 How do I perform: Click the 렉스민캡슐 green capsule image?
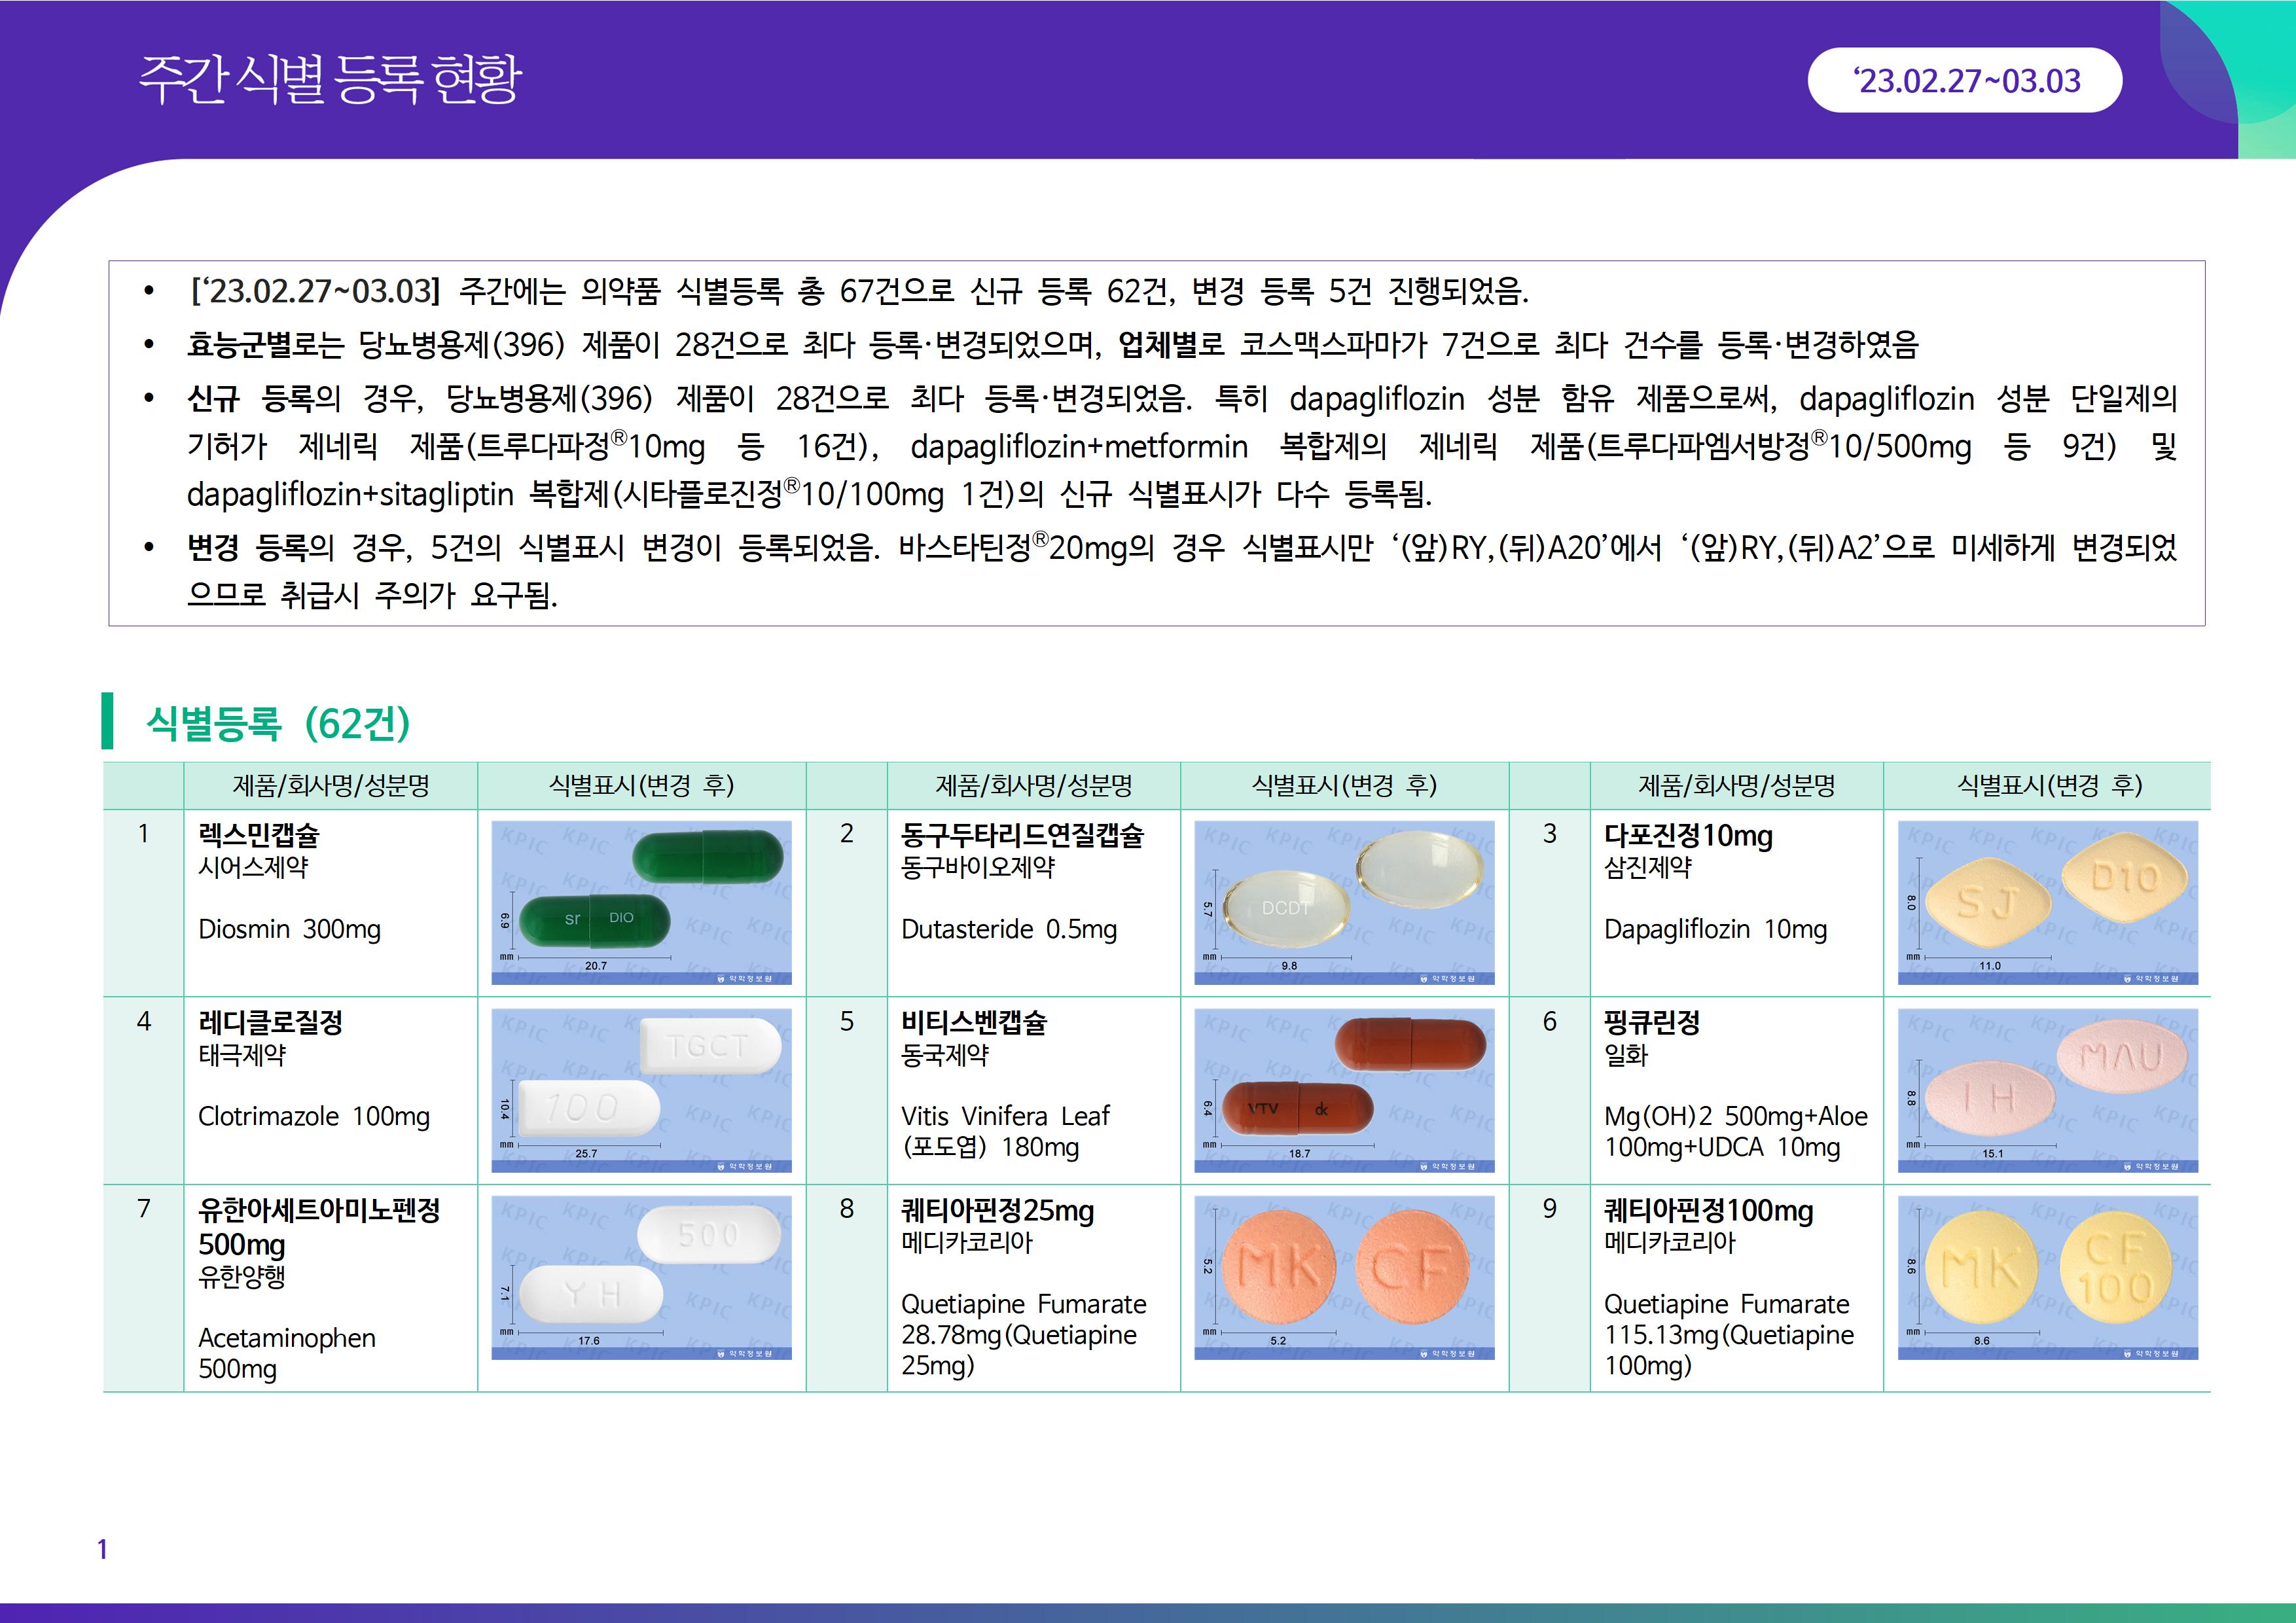point(641,902)
